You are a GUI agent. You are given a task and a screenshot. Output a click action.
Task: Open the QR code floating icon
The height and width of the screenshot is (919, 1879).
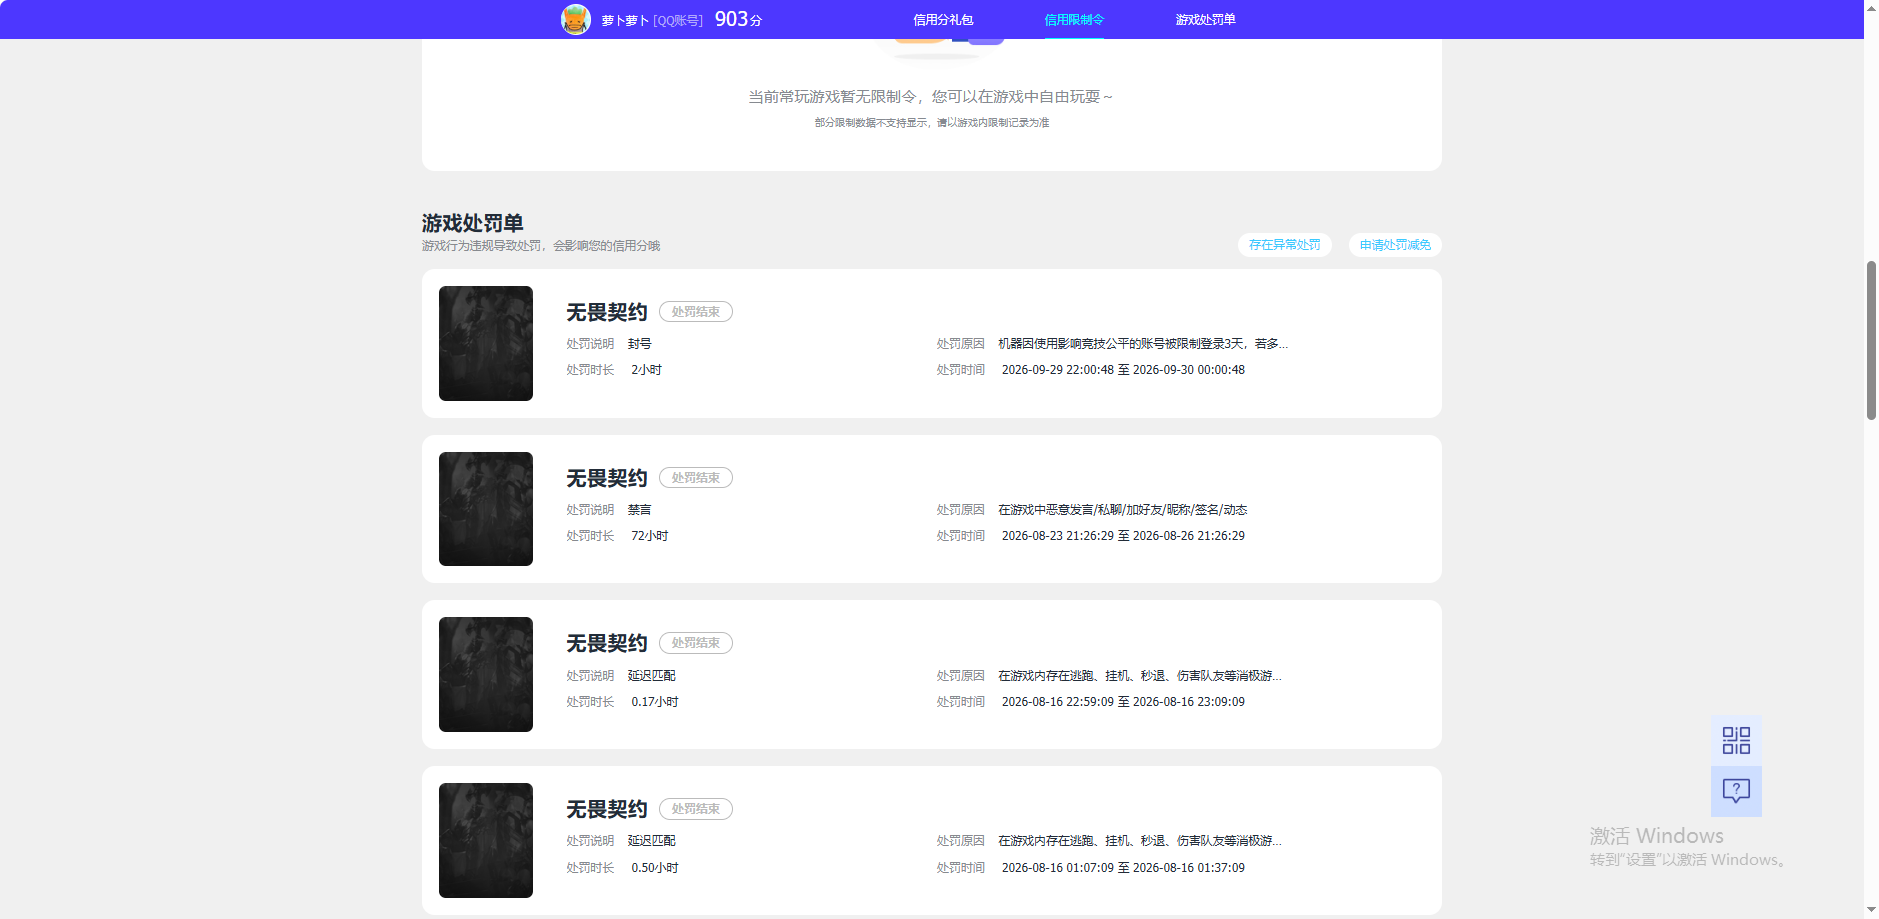(1736, 741)
